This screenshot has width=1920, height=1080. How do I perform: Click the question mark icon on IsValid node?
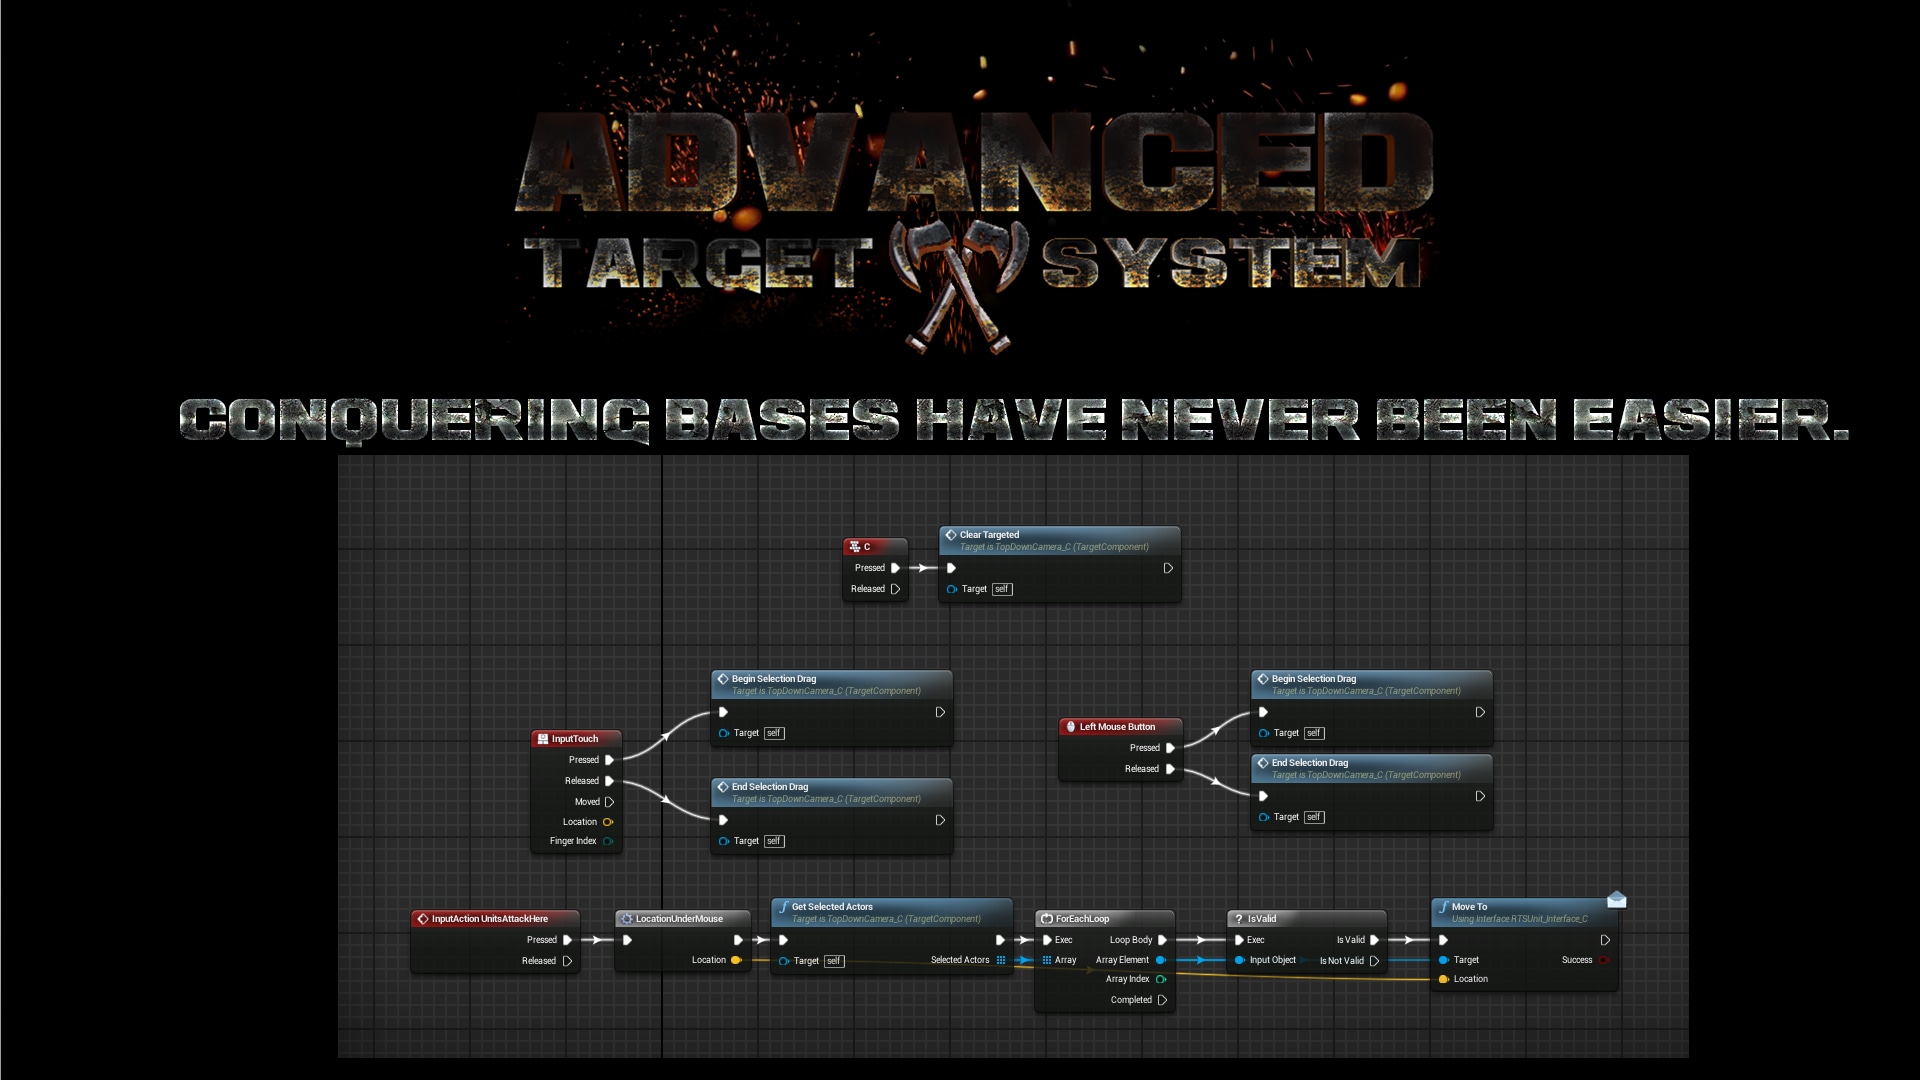[1239, 919]
